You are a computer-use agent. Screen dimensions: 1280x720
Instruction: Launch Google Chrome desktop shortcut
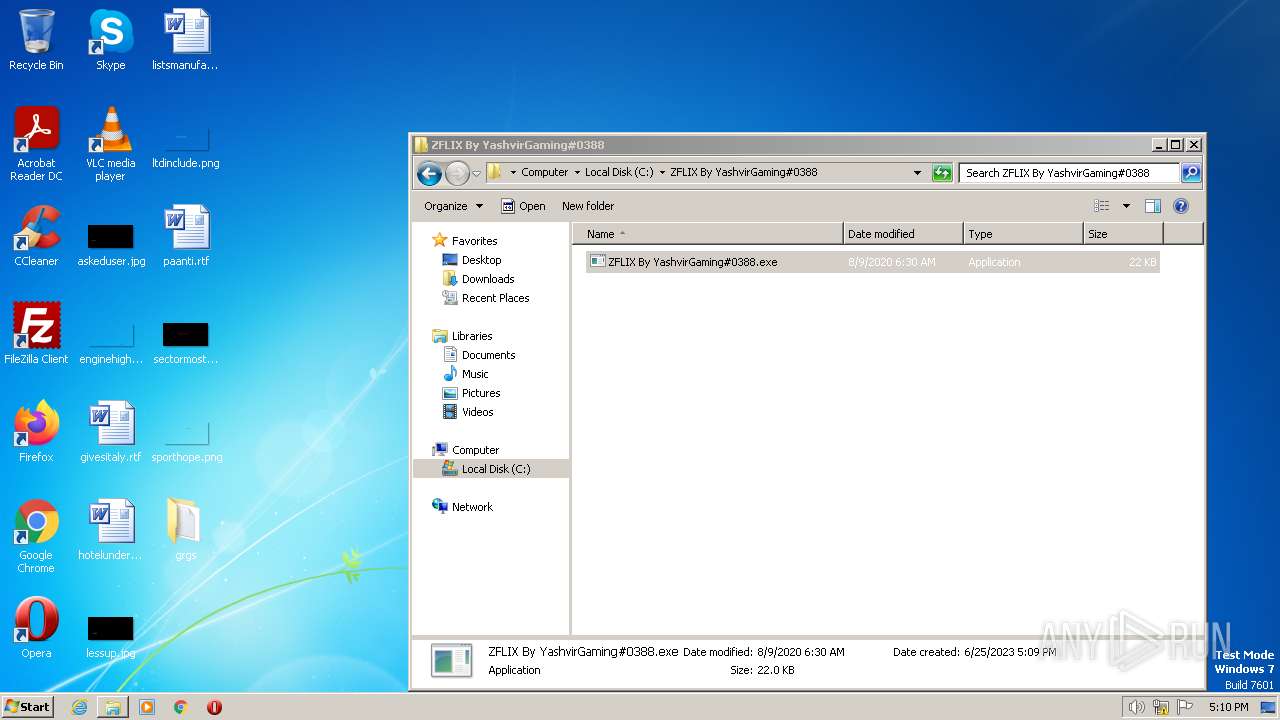[36, 536]
